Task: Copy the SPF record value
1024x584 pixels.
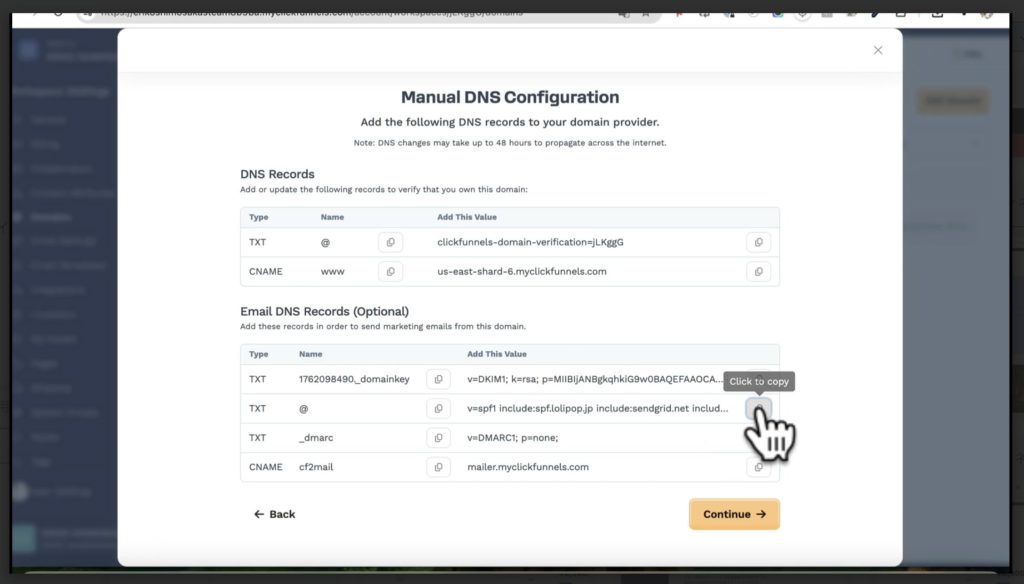Action: tap(758, 408)
